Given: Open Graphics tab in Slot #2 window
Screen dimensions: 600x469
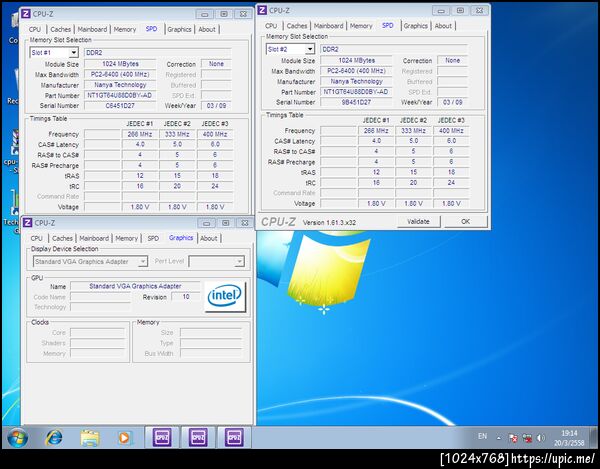Looking at the screenshot, I should click(416, 26).
